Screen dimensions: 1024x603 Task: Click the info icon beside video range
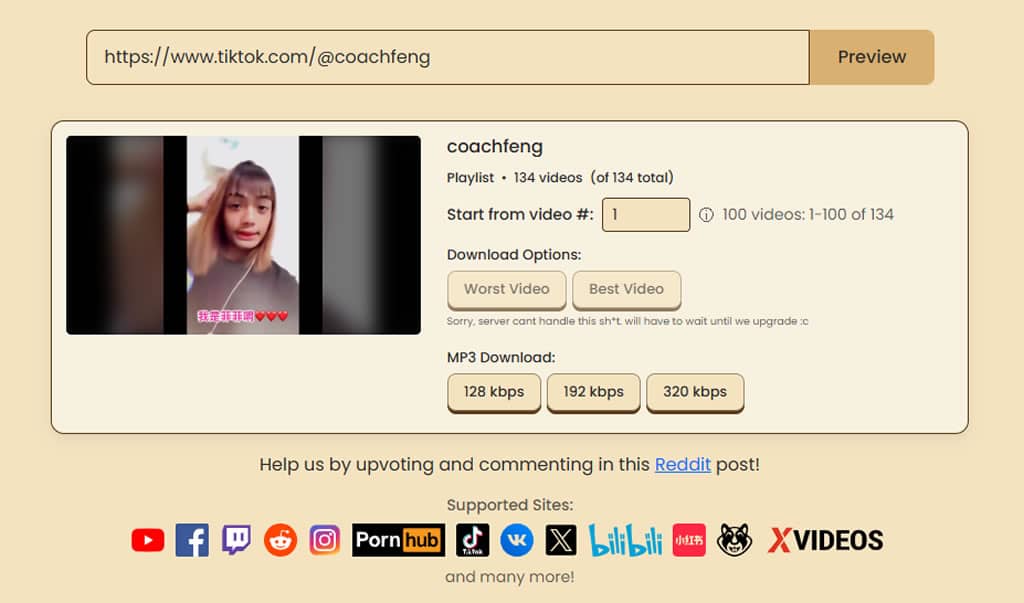point(706,215)
